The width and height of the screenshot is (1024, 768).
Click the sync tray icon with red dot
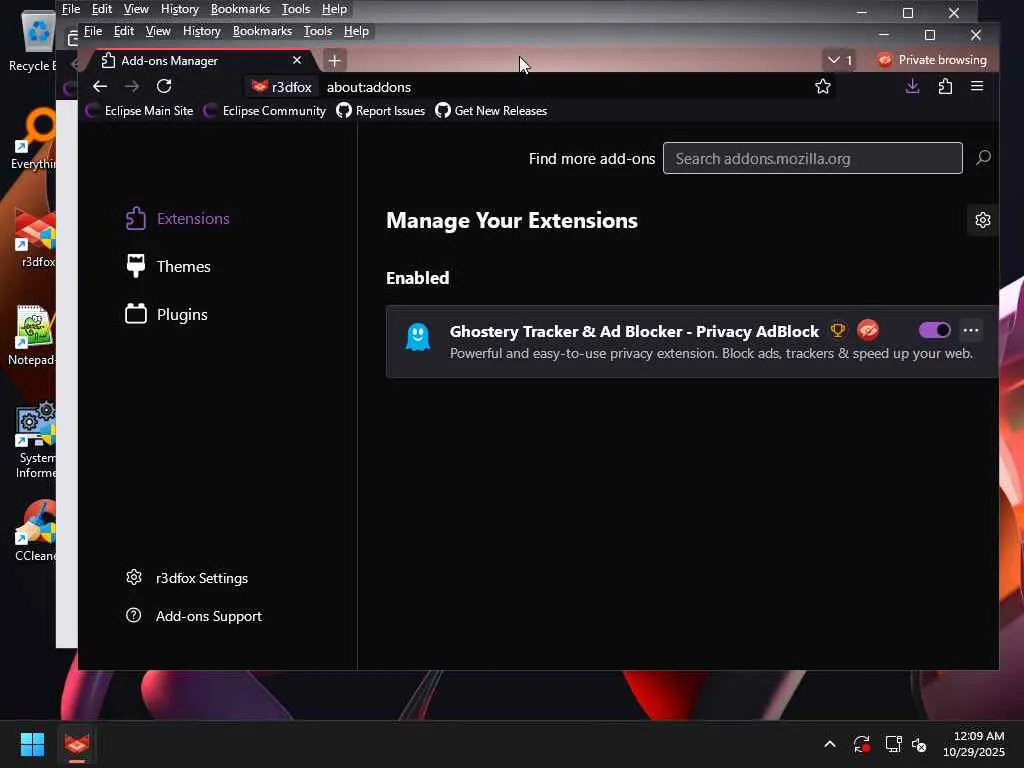click(x=861, y=744)
